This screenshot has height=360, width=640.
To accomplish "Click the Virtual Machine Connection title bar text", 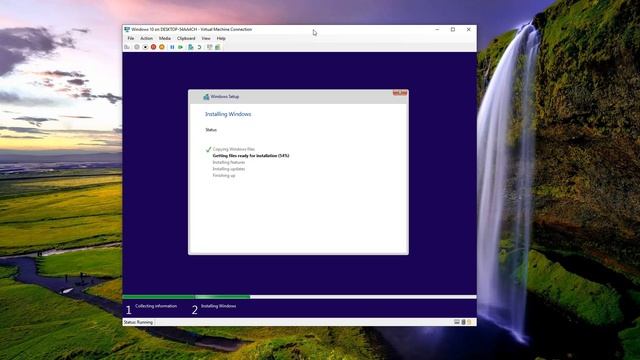I will [192, 29].
